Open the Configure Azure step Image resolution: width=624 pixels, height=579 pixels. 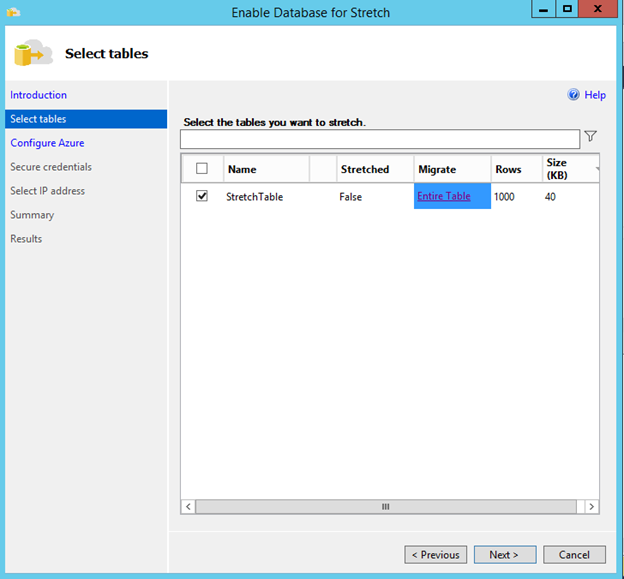[x=47, y=143]
